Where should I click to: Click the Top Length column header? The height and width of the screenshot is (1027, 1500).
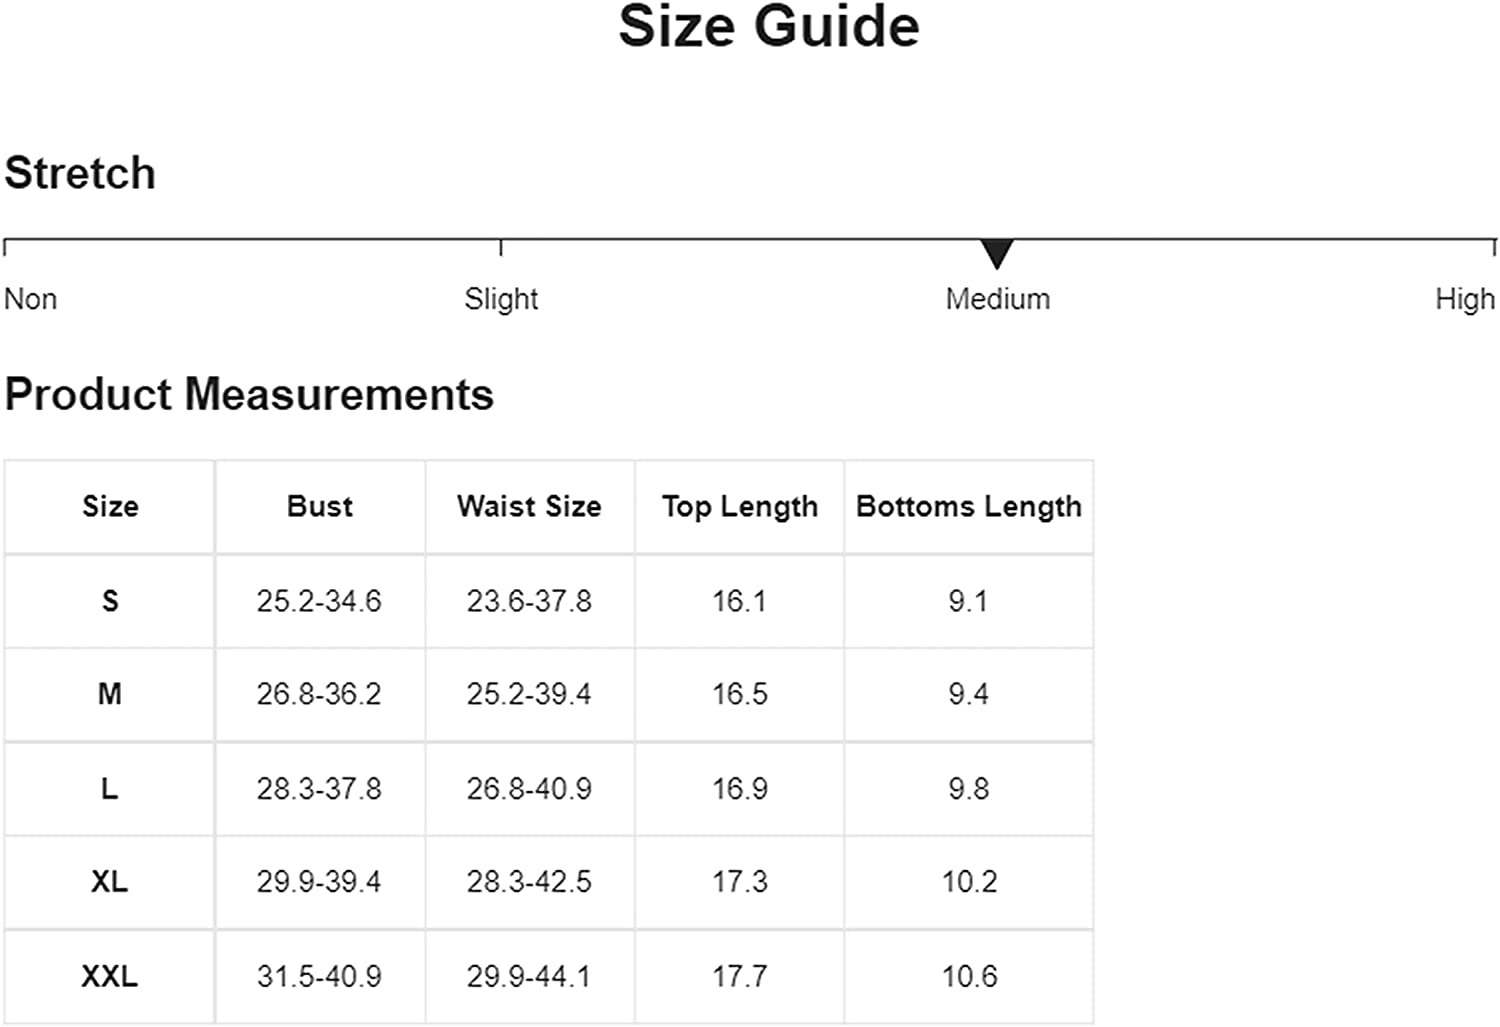click(740, 507)
